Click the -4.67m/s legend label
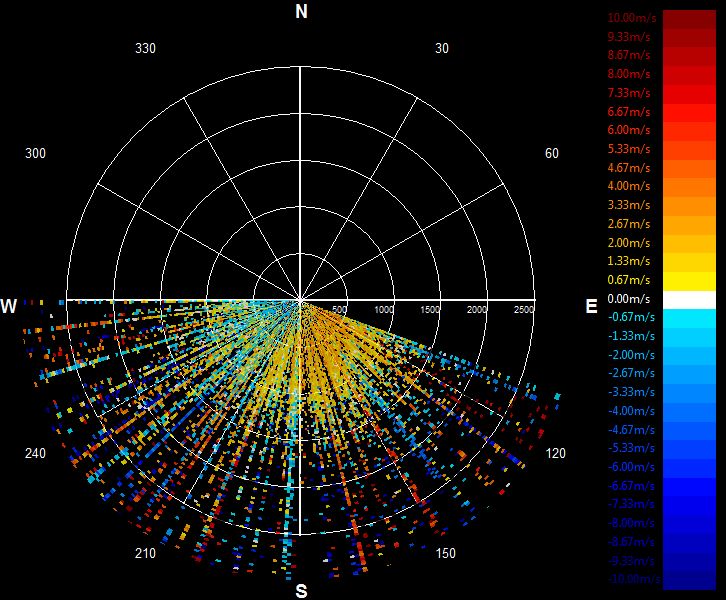The width and height of the screenshot is (726, 600). (631, 430)
